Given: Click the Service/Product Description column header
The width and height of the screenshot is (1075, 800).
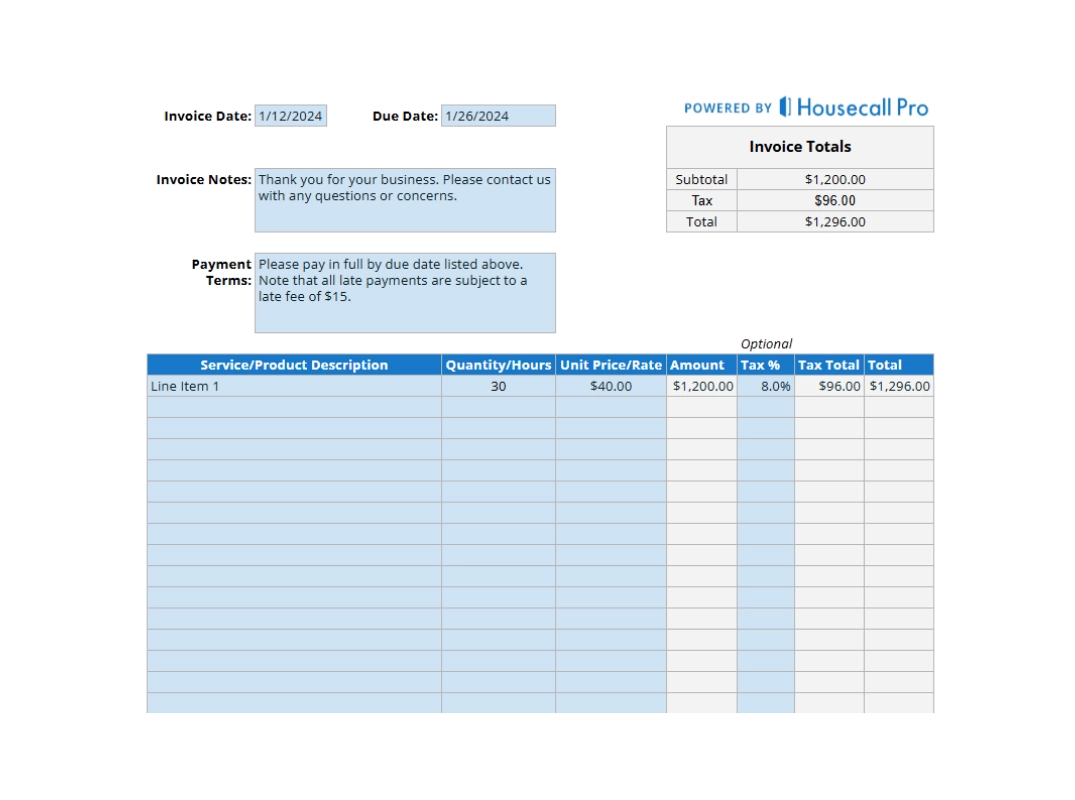Looking at the screenshot, I should tap(294, 364).
